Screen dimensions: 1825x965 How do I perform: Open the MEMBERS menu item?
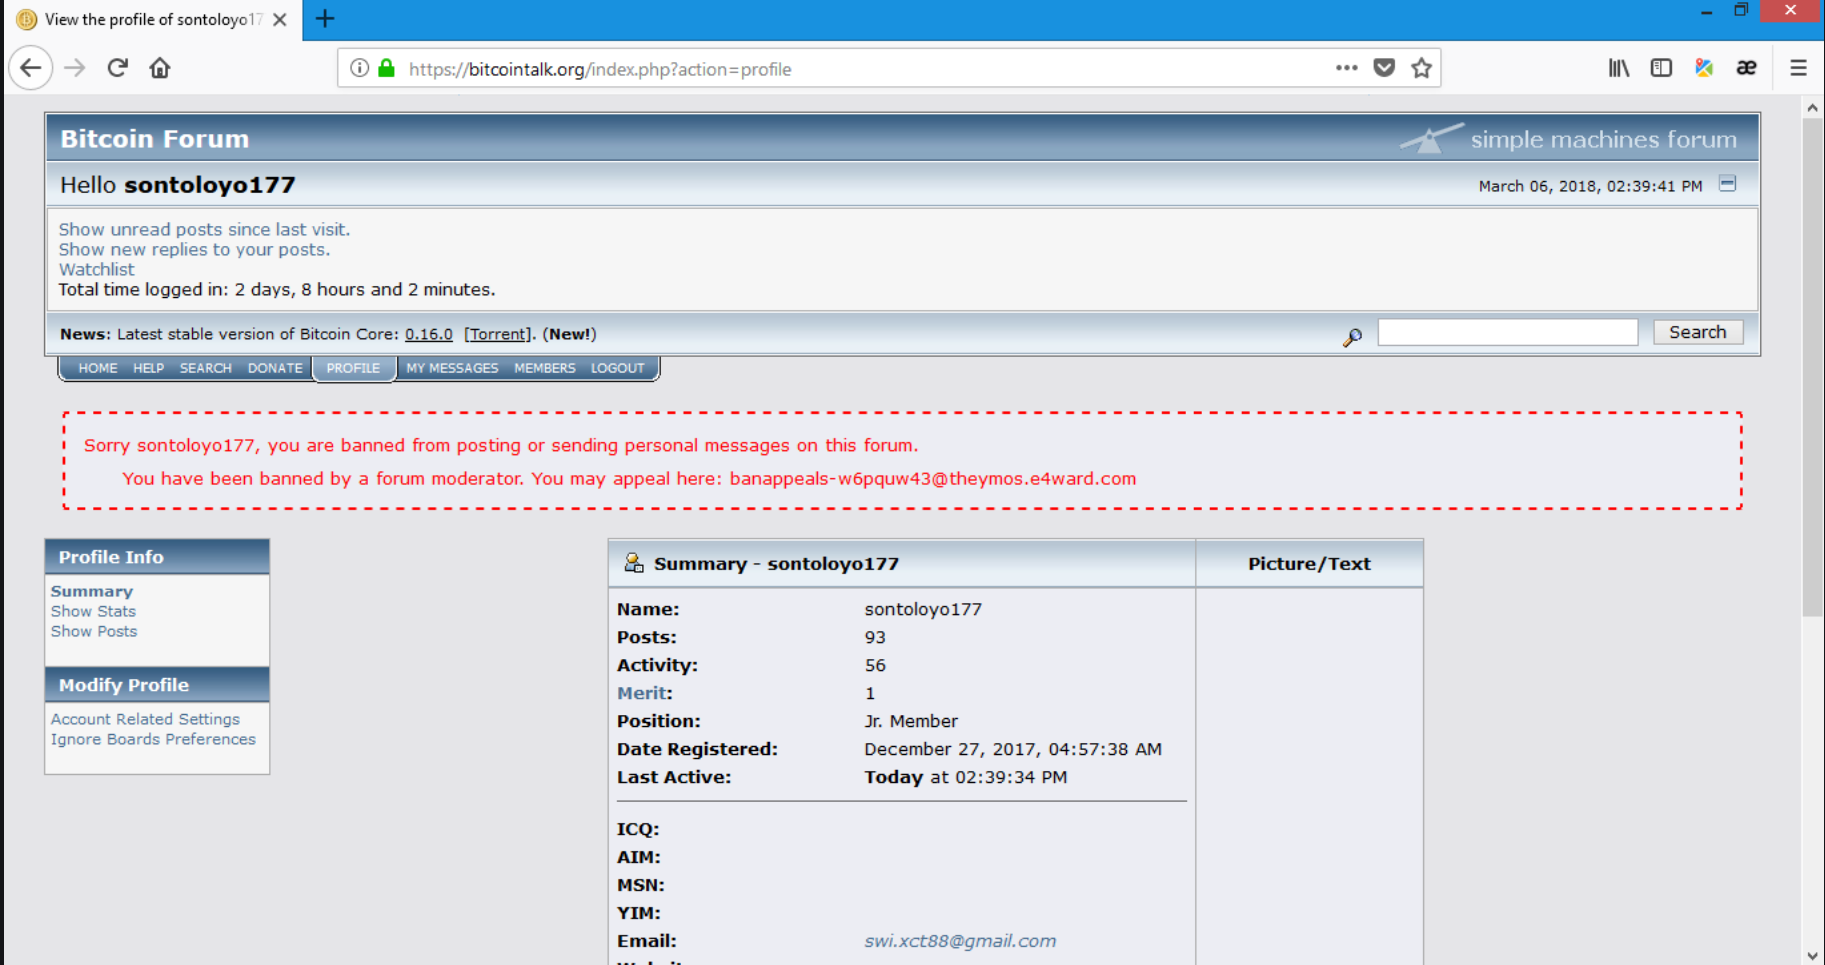tap(545, 368)
